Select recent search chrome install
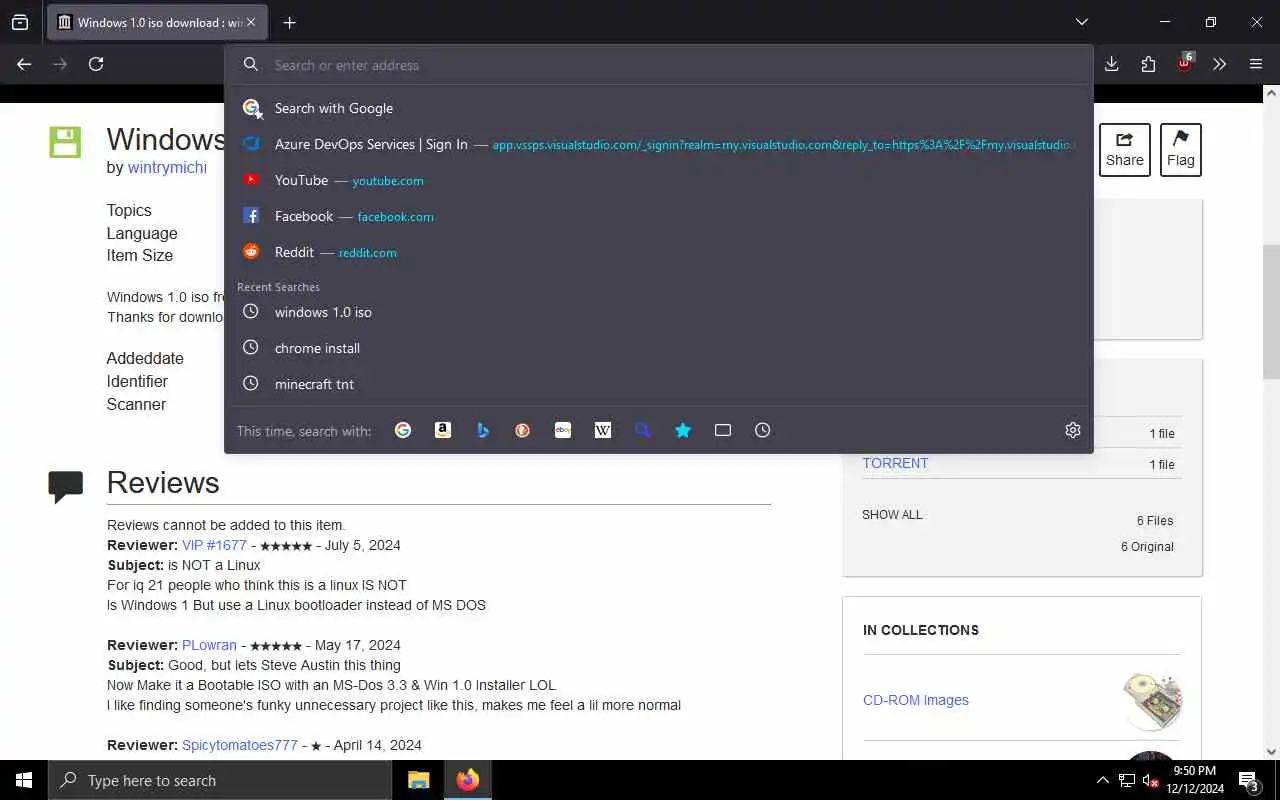The height and width of the screenshot is (800, 1280). coord(659,348)
